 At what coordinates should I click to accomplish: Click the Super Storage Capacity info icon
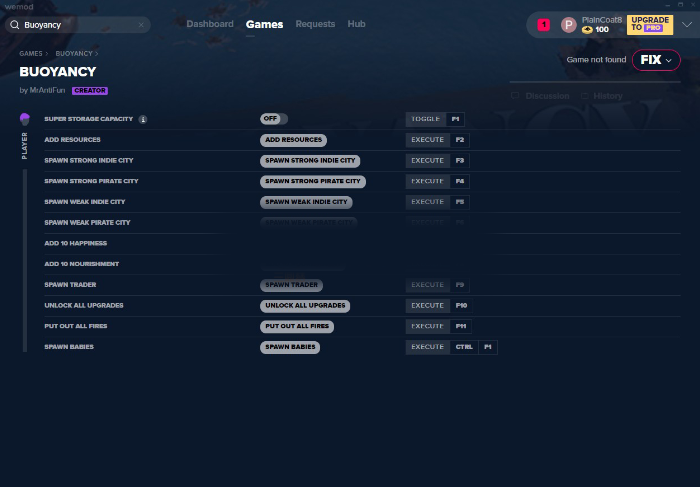pos(143,119)
